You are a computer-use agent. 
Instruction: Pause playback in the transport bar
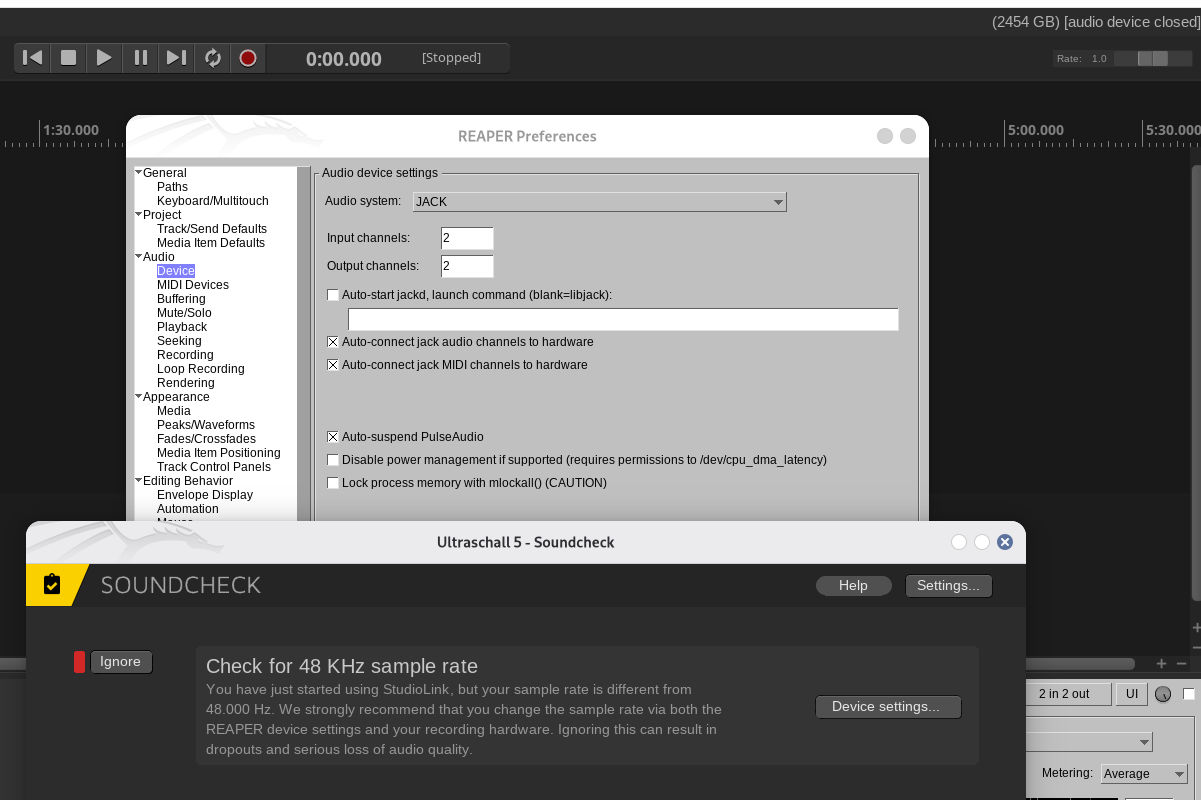pyautogui.click(x=140, y=58)
